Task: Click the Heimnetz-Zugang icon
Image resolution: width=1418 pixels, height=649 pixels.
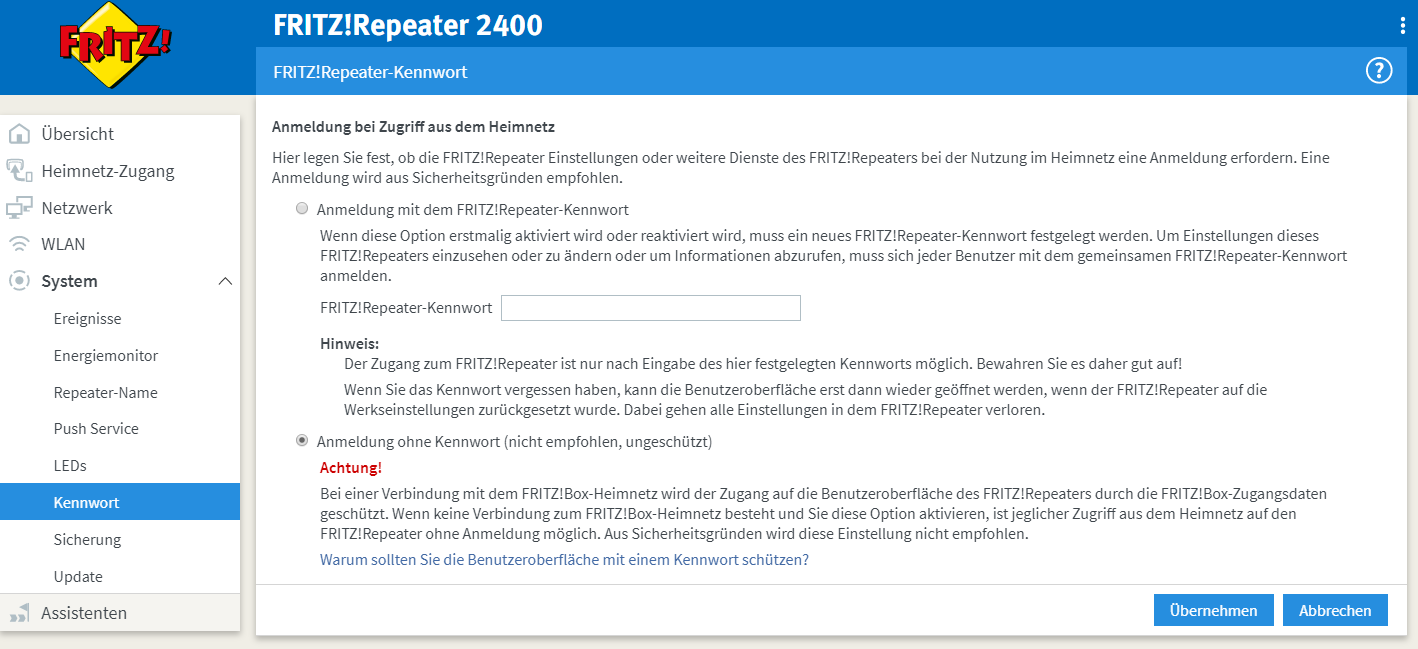Action: pyautogui.click(x=19, y=171)
